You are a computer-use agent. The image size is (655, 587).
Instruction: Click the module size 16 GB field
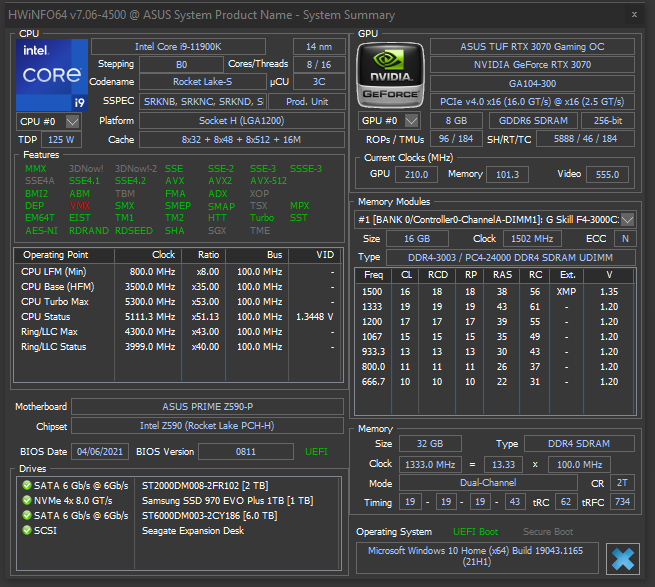pos(417,239)
